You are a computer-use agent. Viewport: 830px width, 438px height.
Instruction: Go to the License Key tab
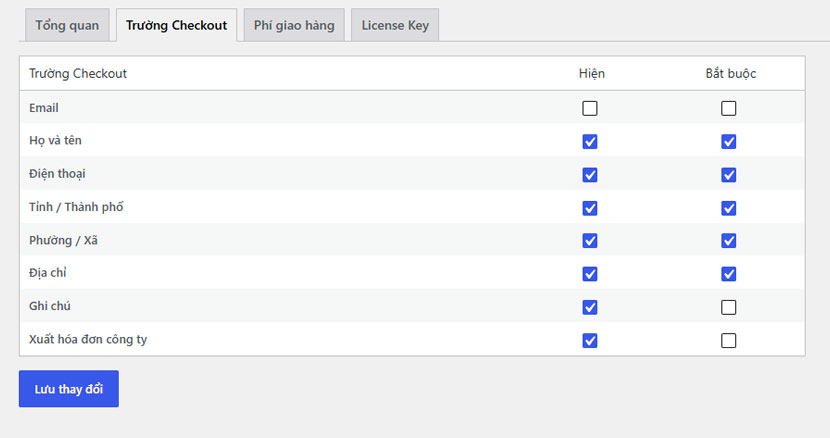pos(395,25)
